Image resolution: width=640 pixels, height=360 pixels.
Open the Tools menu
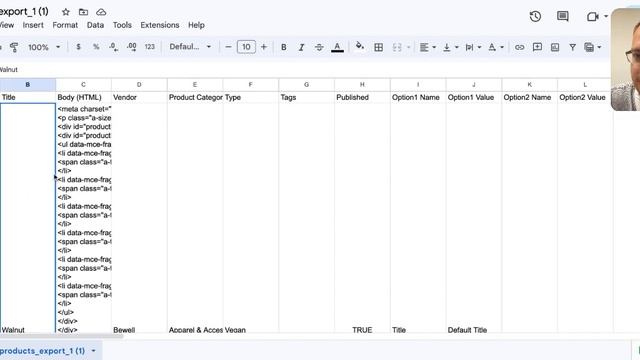pyautogui.click(x=122, y=25)
